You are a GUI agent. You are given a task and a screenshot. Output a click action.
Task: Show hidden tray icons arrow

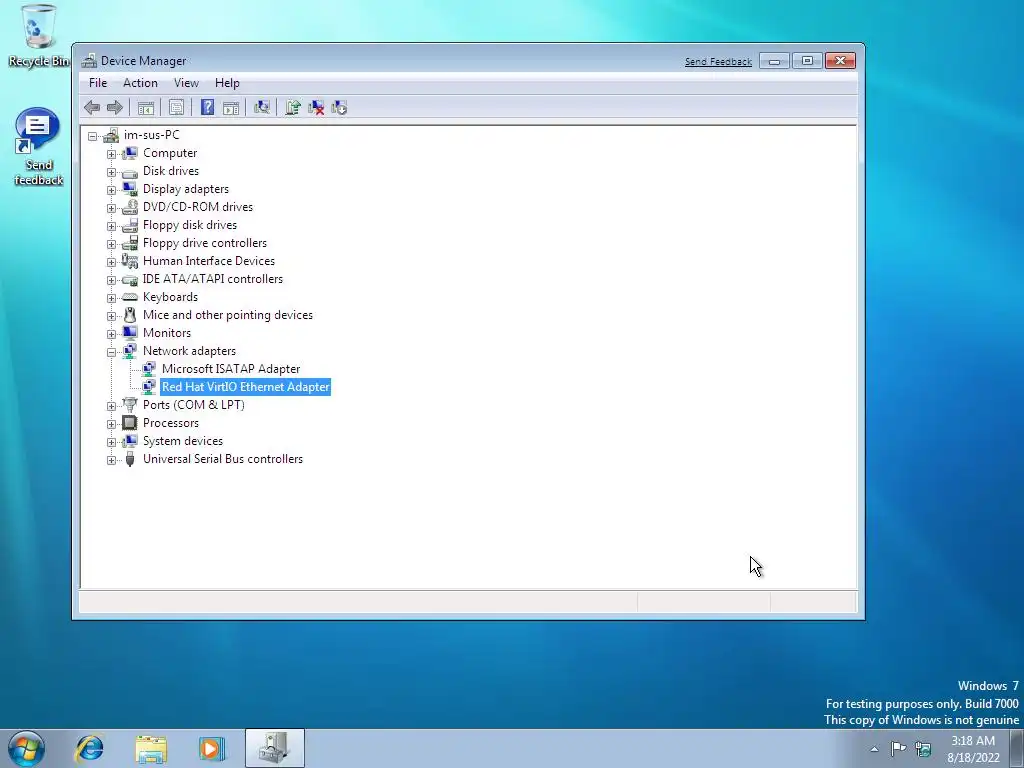click(874, 749)
